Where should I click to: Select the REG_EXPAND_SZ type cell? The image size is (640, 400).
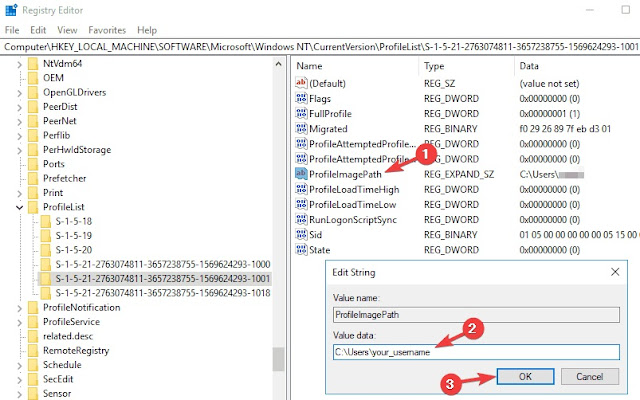(459, 174)
